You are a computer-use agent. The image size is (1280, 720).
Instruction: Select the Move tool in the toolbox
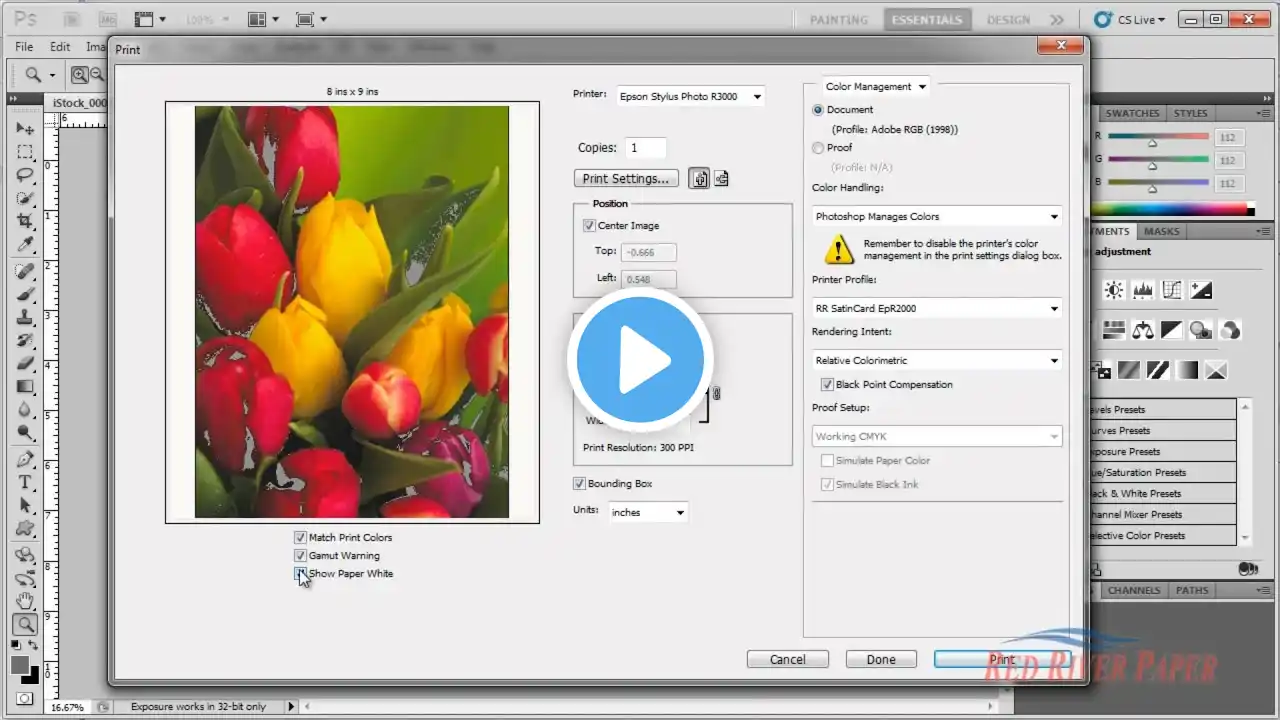25,129
